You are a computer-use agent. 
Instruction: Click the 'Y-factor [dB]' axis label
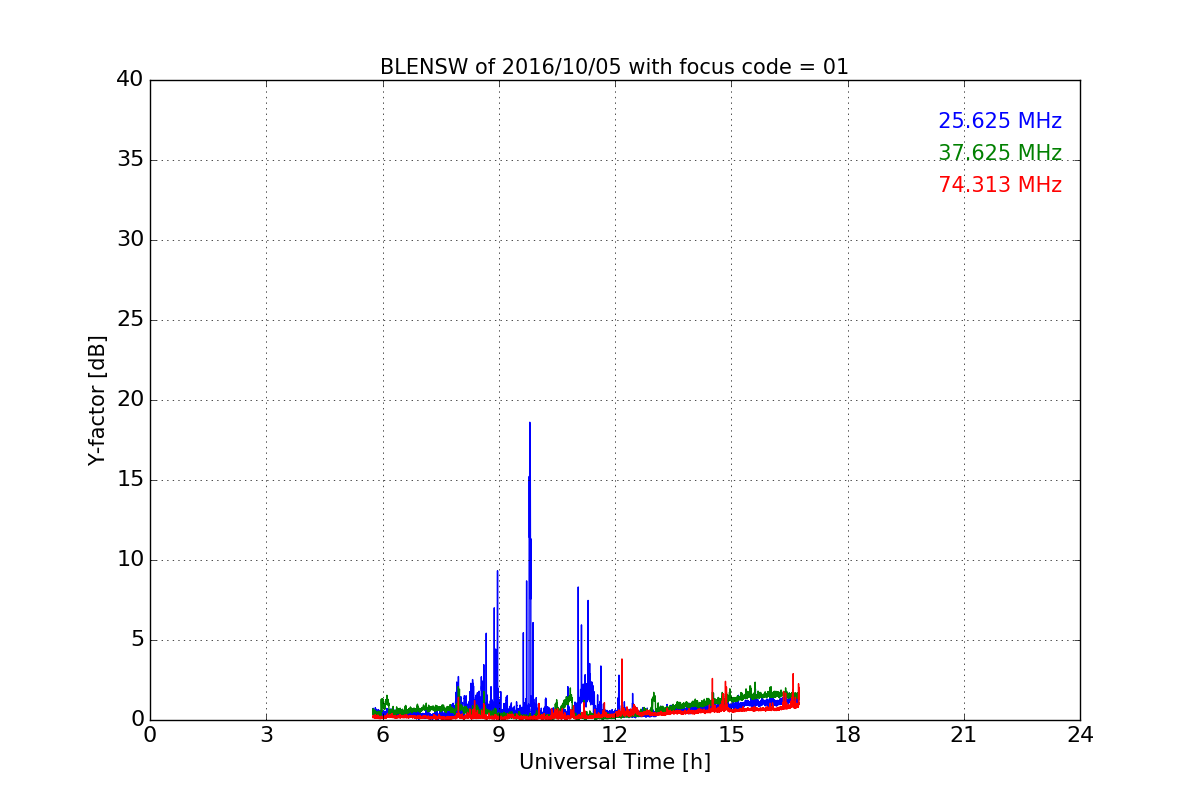click(97, 400)
